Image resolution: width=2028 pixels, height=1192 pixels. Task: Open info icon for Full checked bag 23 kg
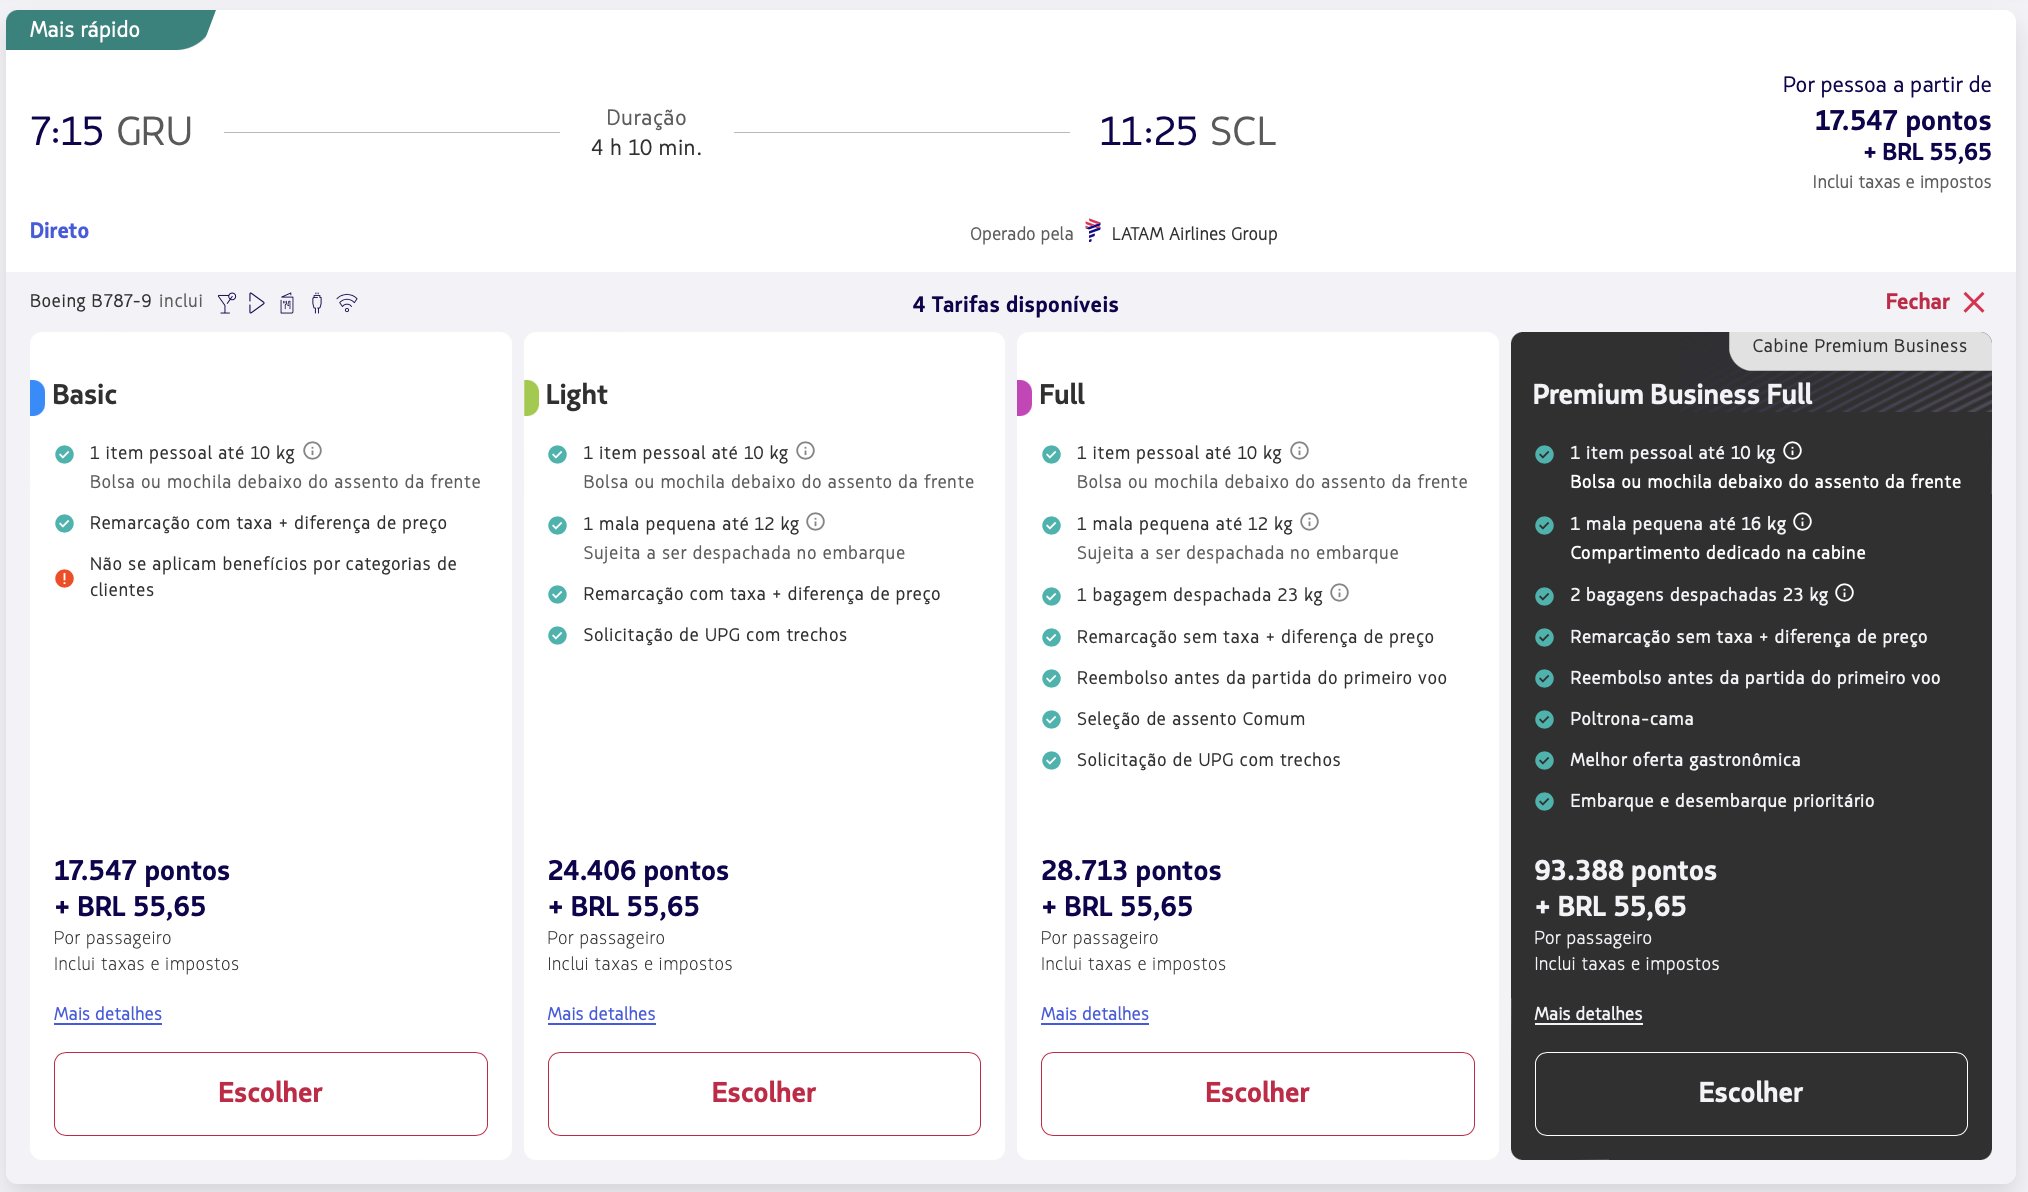coord(1340,593)
